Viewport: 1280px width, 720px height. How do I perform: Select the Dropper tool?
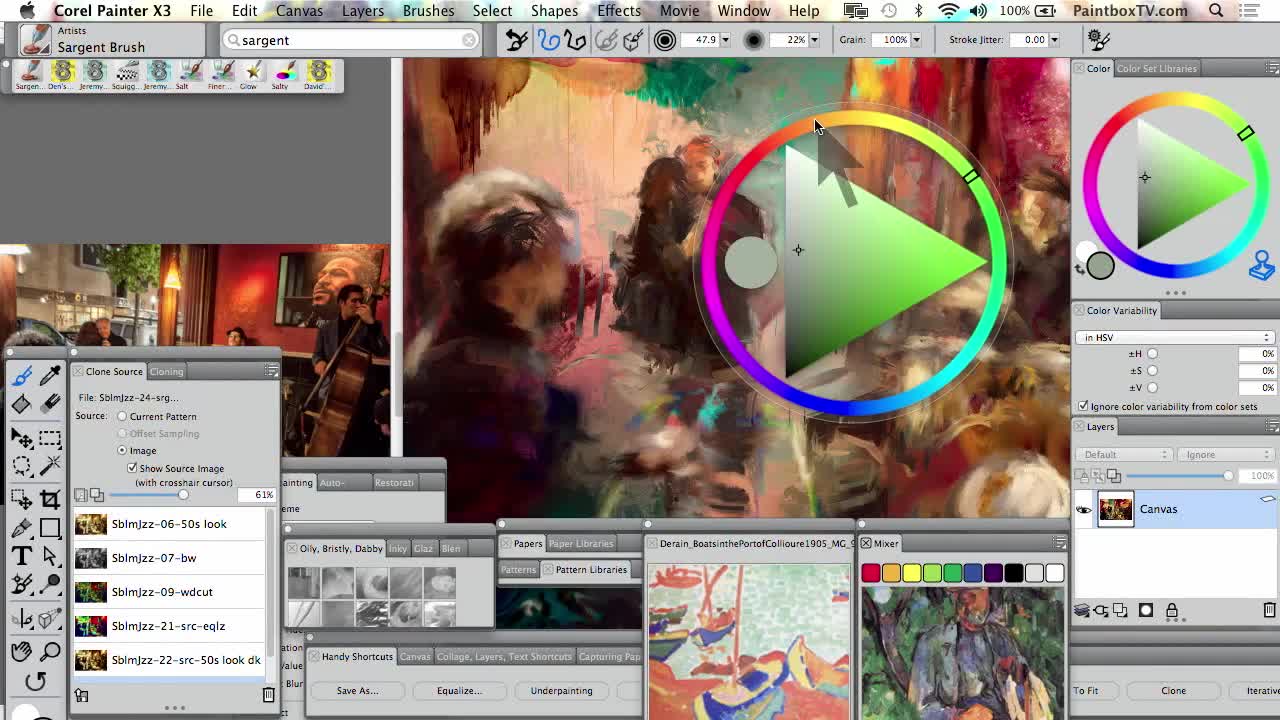coord(51,375)
